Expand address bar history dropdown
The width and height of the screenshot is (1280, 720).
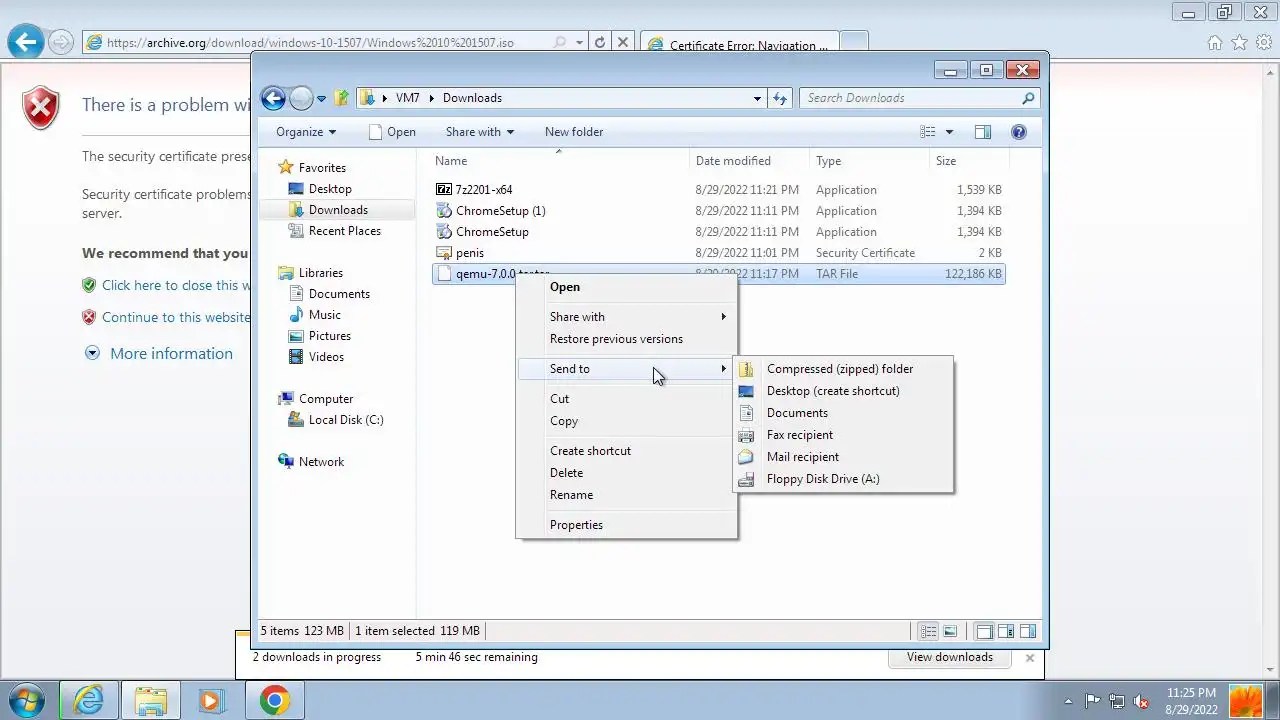757,98
